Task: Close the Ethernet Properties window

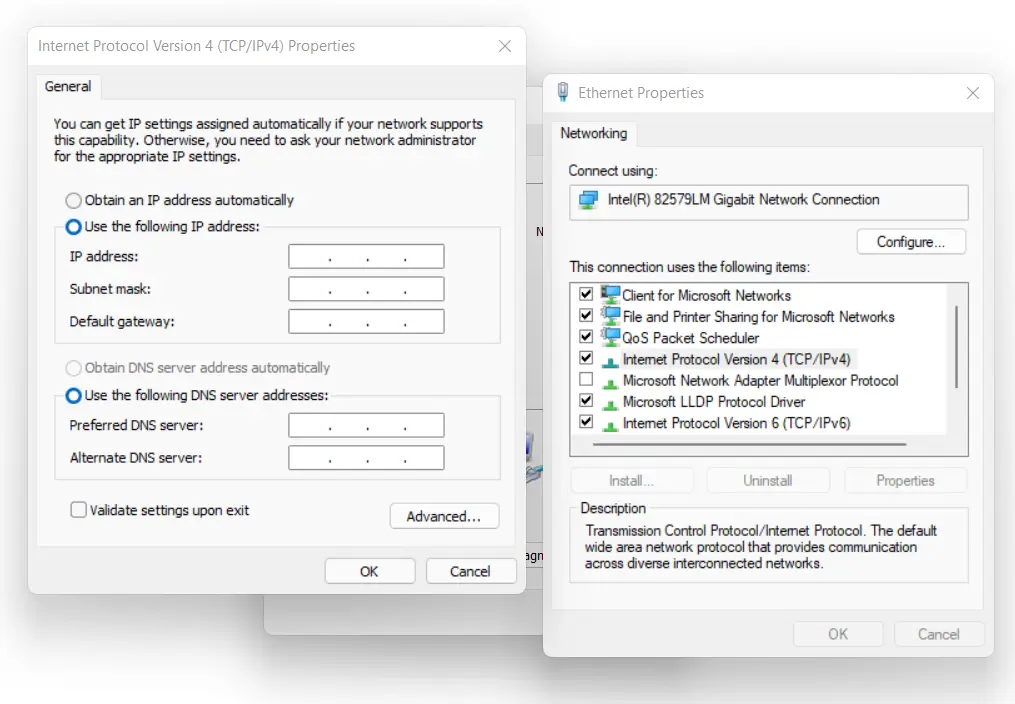Action: (x=972, y=93)
